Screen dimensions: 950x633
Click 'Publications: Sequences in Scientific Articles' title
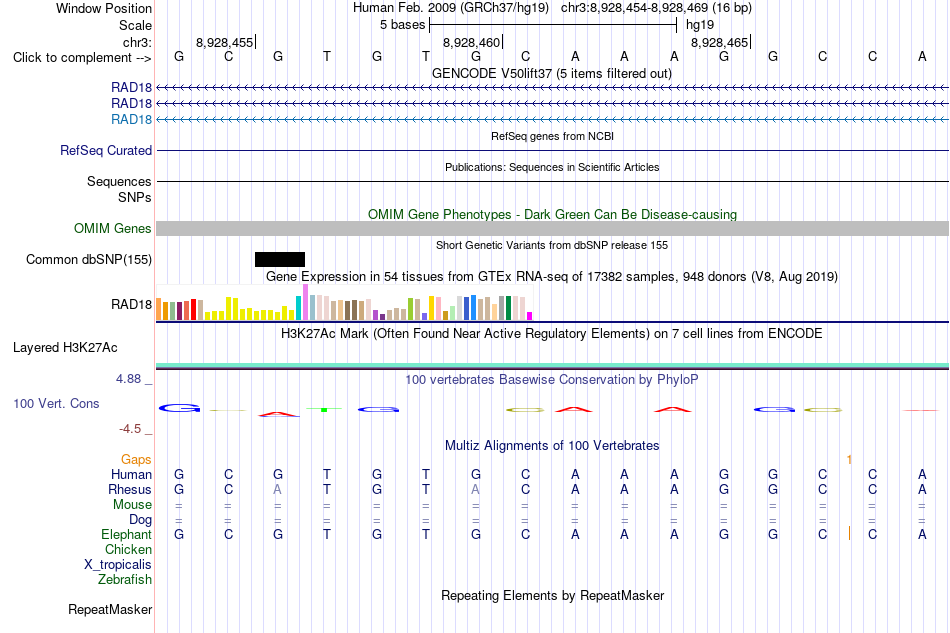click(x=552, y=167)
